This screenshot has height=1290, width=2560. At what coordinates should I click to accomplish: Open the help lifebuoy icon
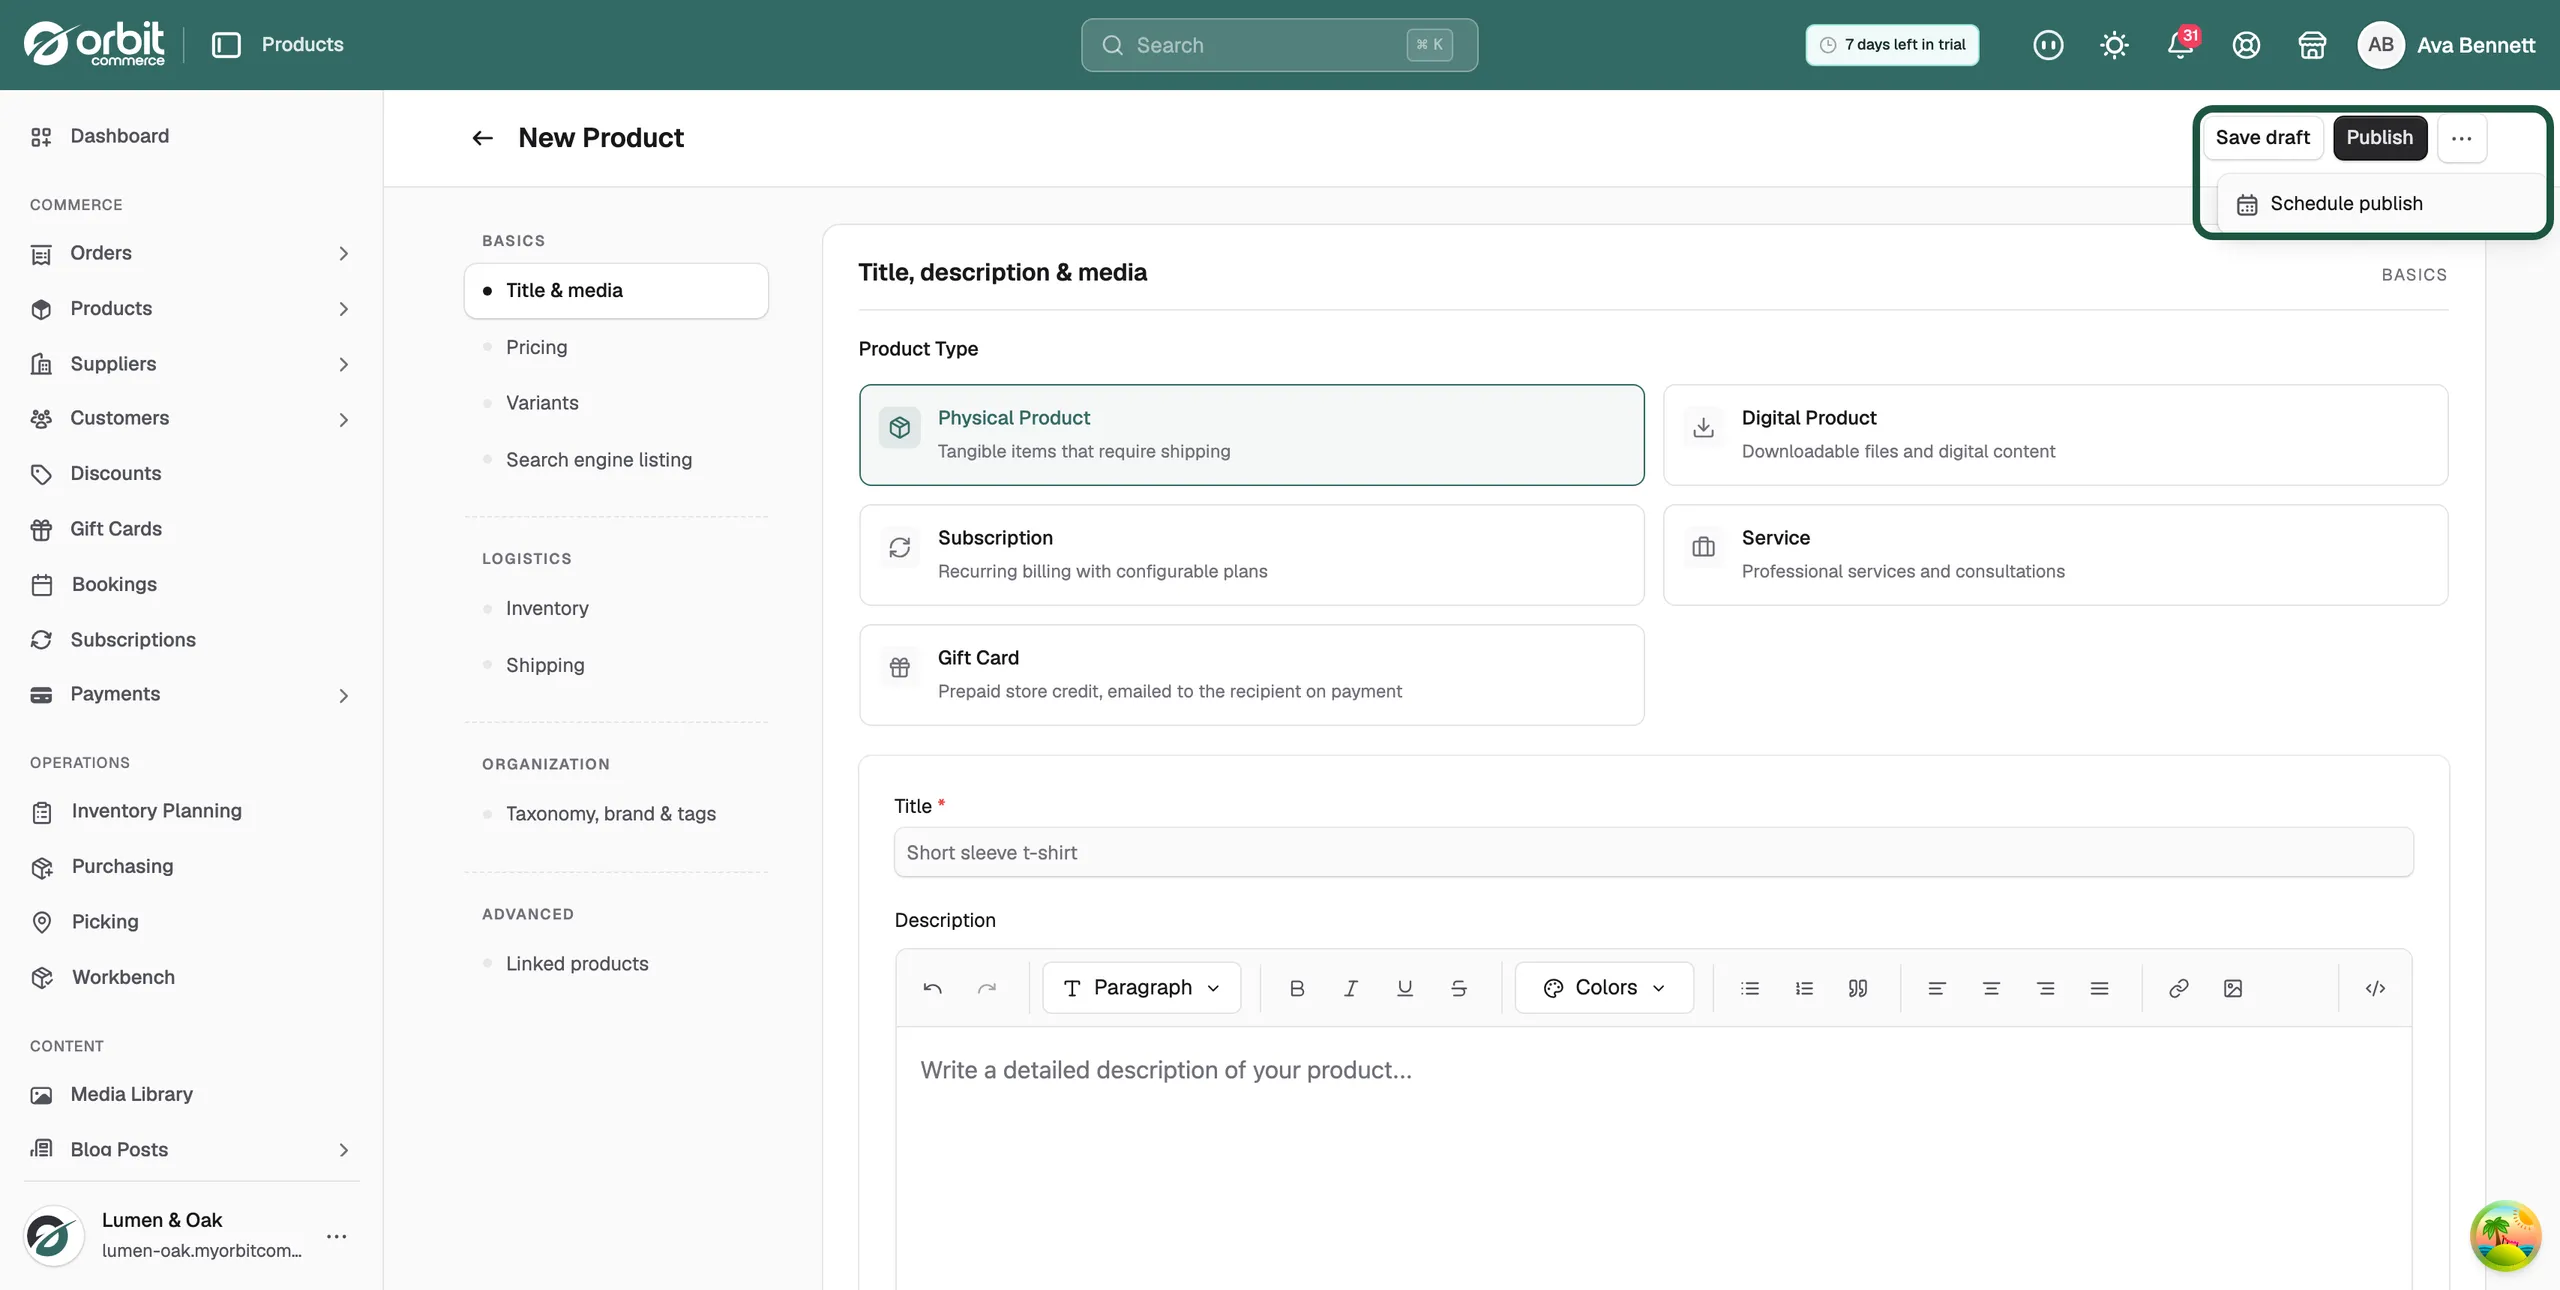(x=2246, y=45)
